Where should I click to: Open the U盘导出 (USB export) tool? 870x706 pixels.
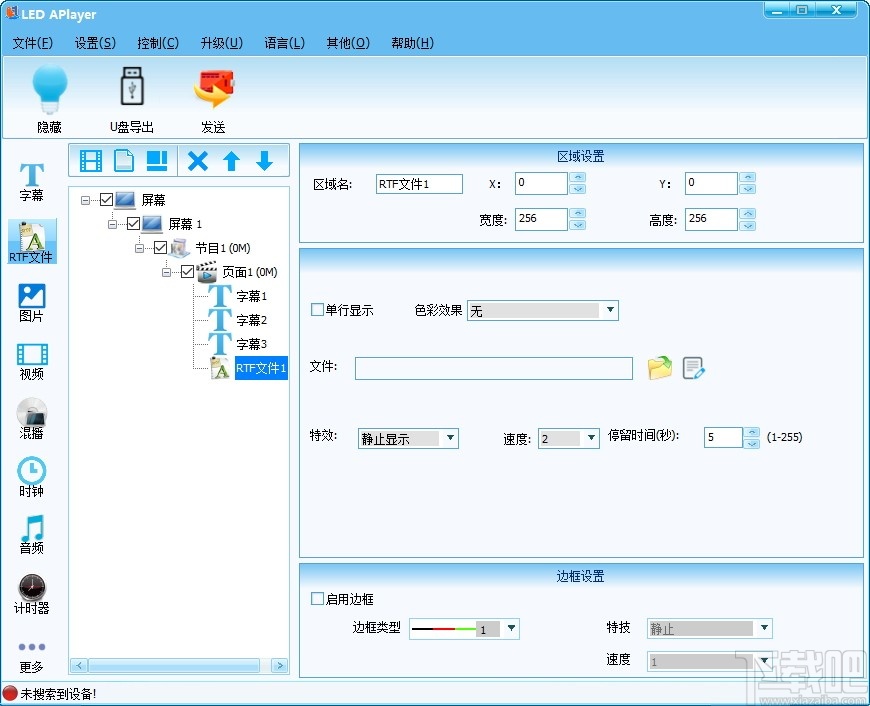pyautogui.click(x=131, y=97)
